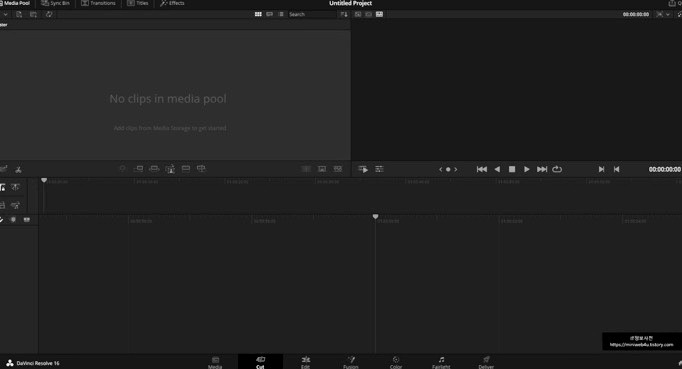The height and width of the screenshot is (369, 682).
Task: Switch media pool to filmstrip view
Action: click(270, 14)
